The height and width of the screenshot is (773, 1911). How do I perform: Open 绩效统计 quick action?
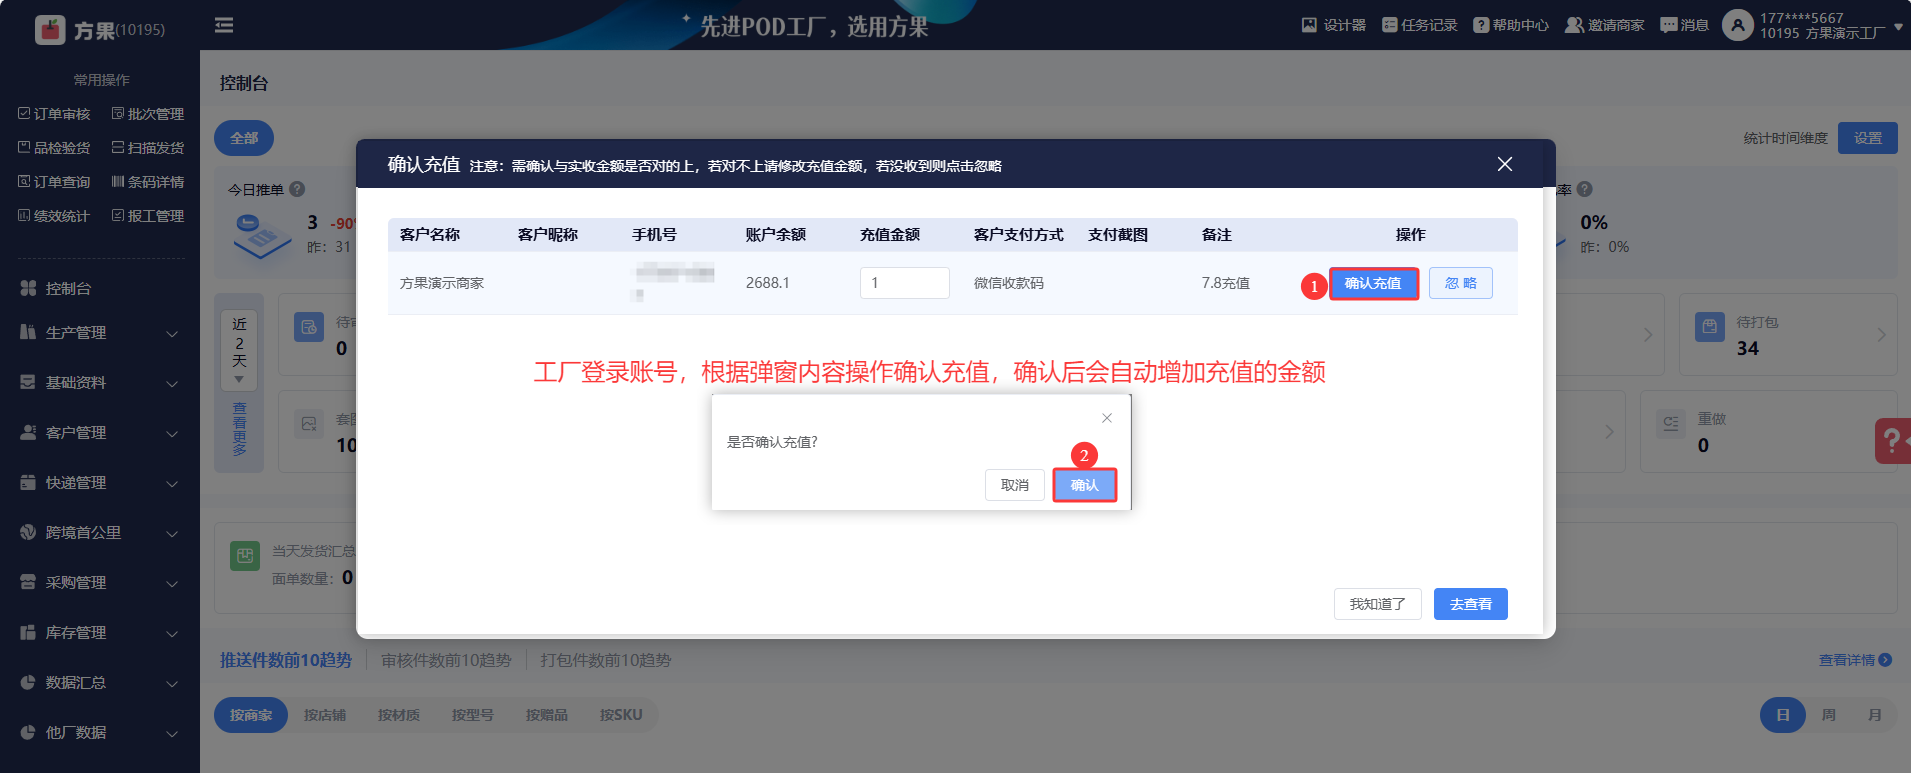54,216
